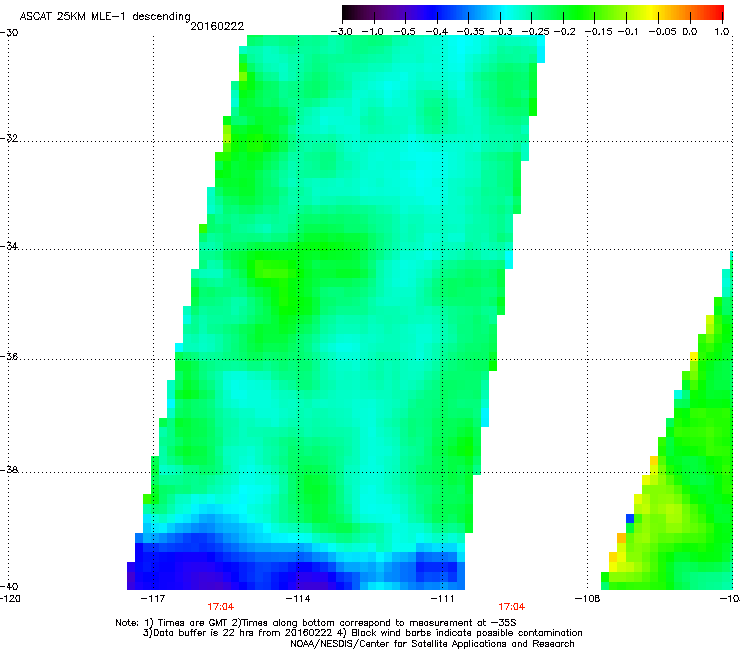Click the 'ASCAT 25KM MLE-1 descending' title
Screen dimensions: 740x650
click(105, 17)
